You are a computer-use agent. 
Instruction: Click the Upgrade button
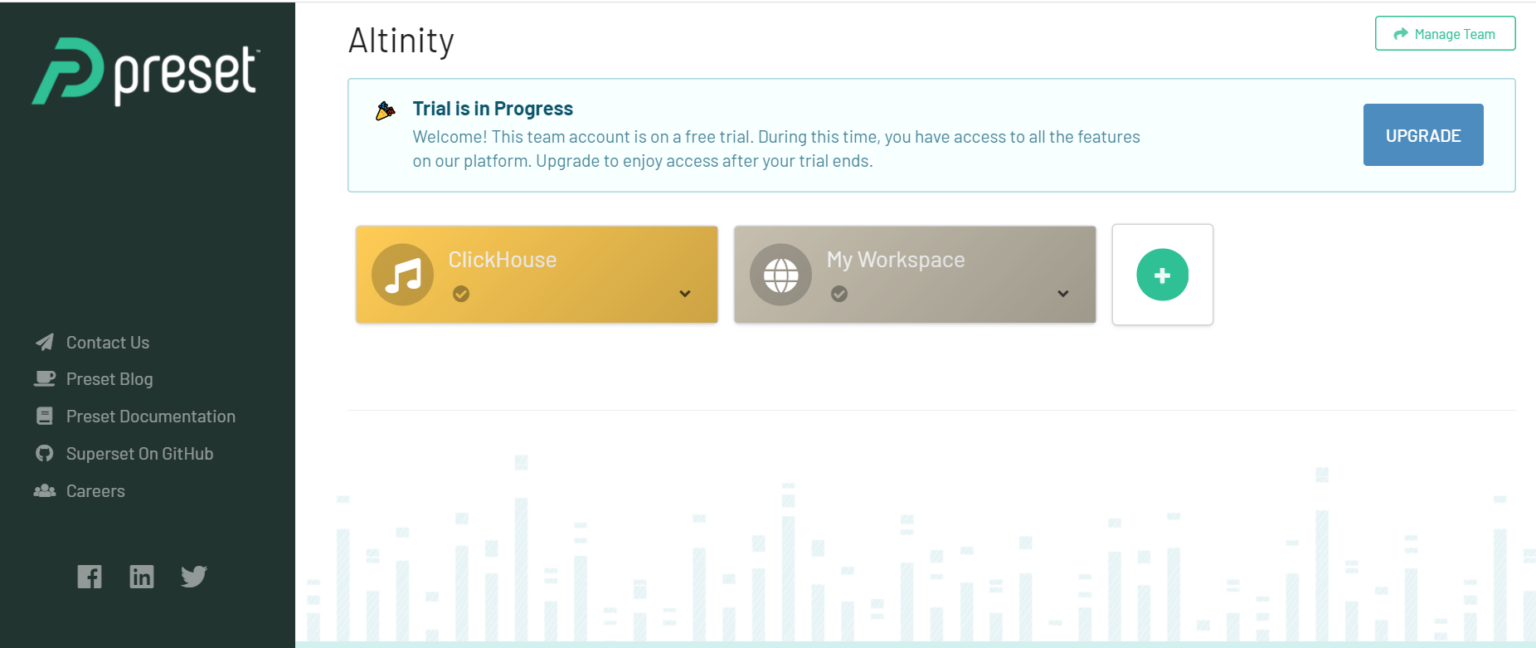[1422, 135]
